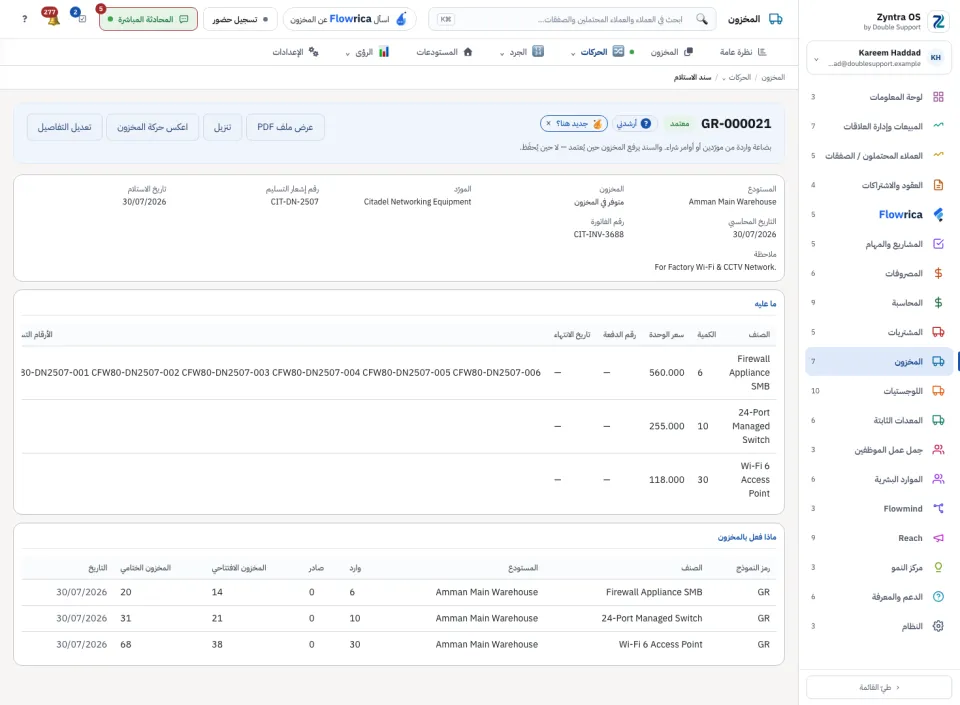Expand the Kareem Haddad account menu
Image resolution: width=960 pixels, height=705 pixels.
click(x=879, y=58)
